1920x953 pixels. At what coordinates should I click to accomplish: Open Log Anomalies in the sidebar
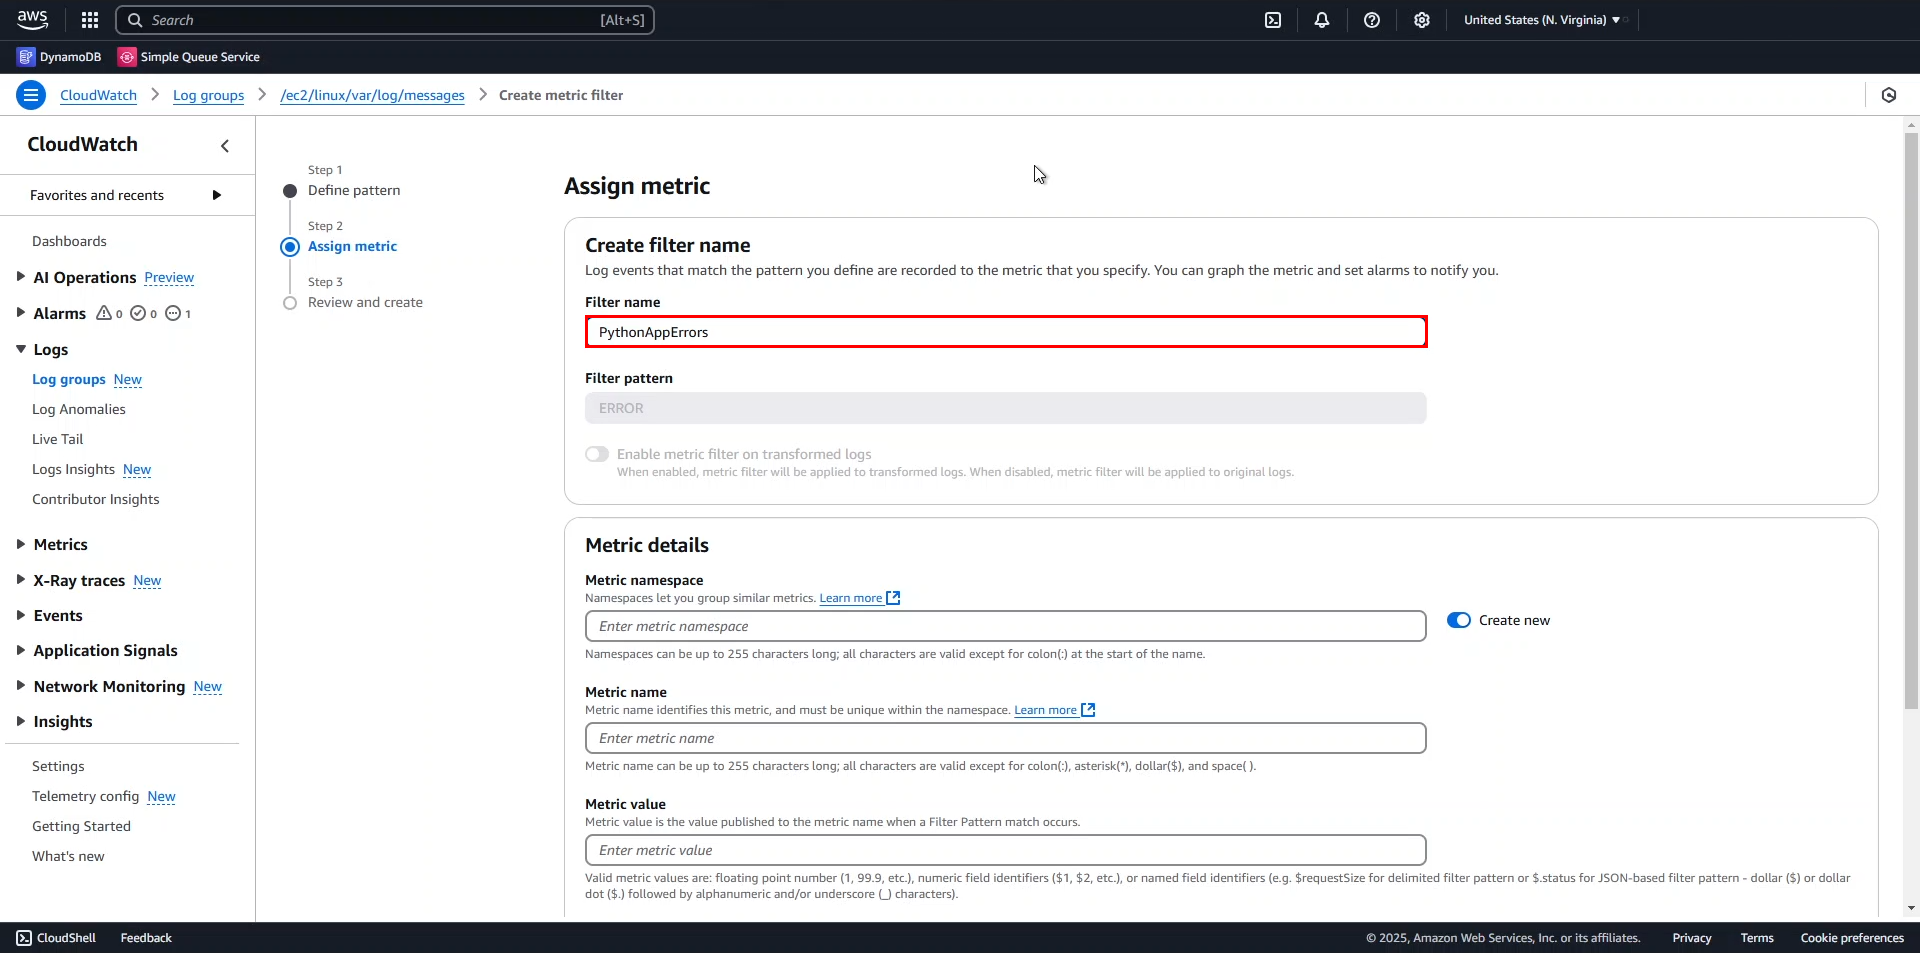[x=79, y=409]
